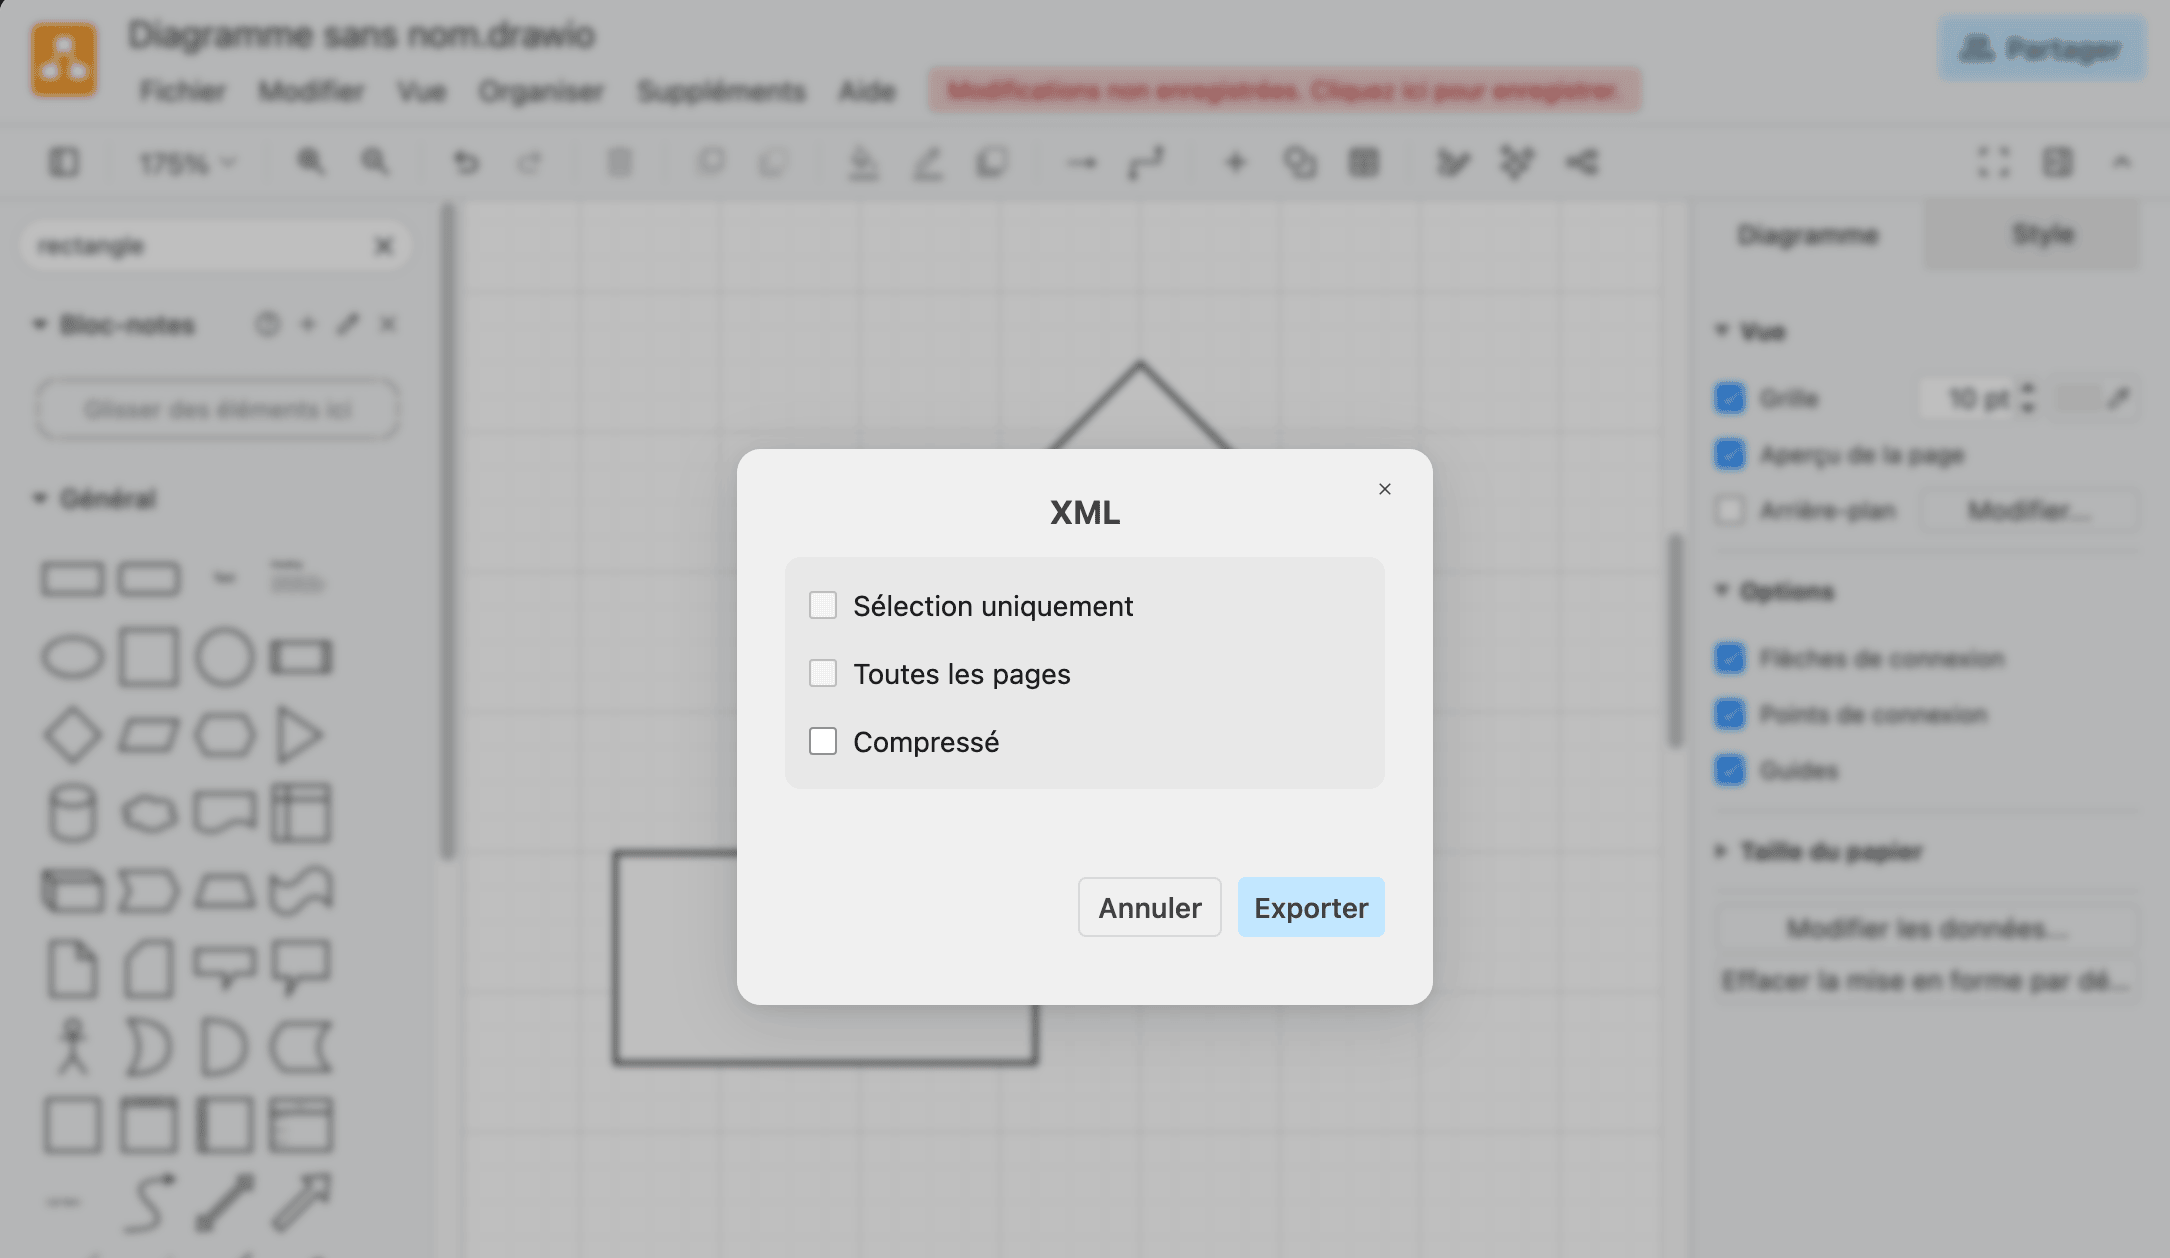2170x1258 pixels.
Task: Tick the Compressé checkbox
Action: click(822, 741)
